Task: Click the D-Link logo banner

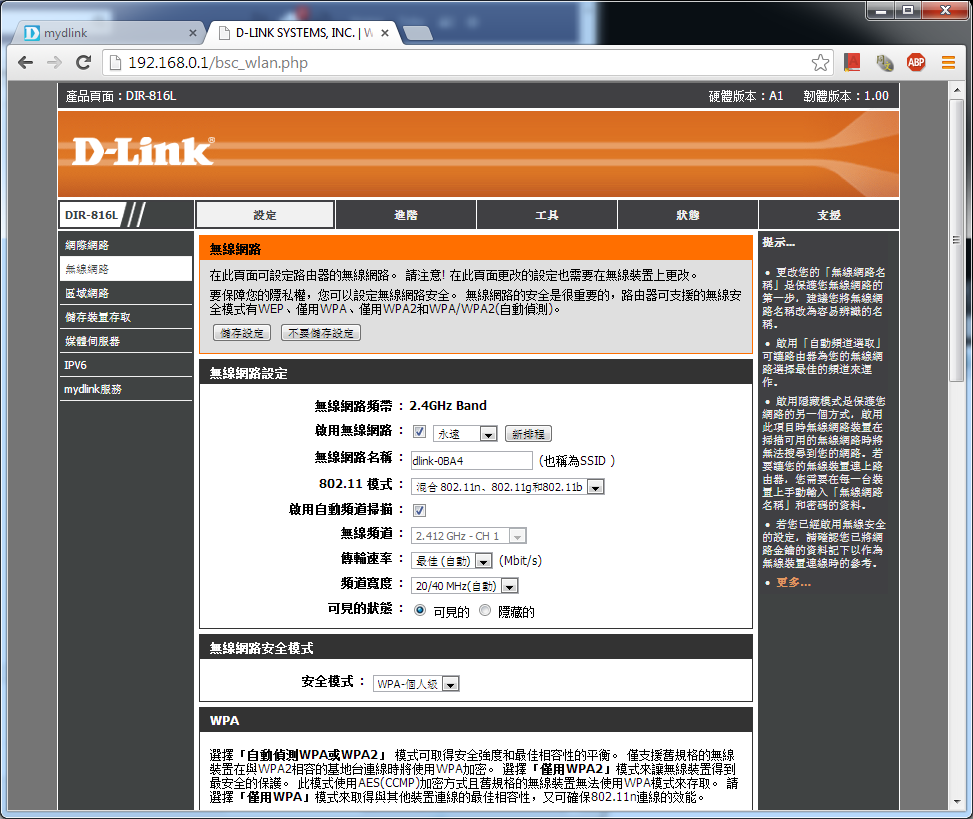Action: pos(142,151)
